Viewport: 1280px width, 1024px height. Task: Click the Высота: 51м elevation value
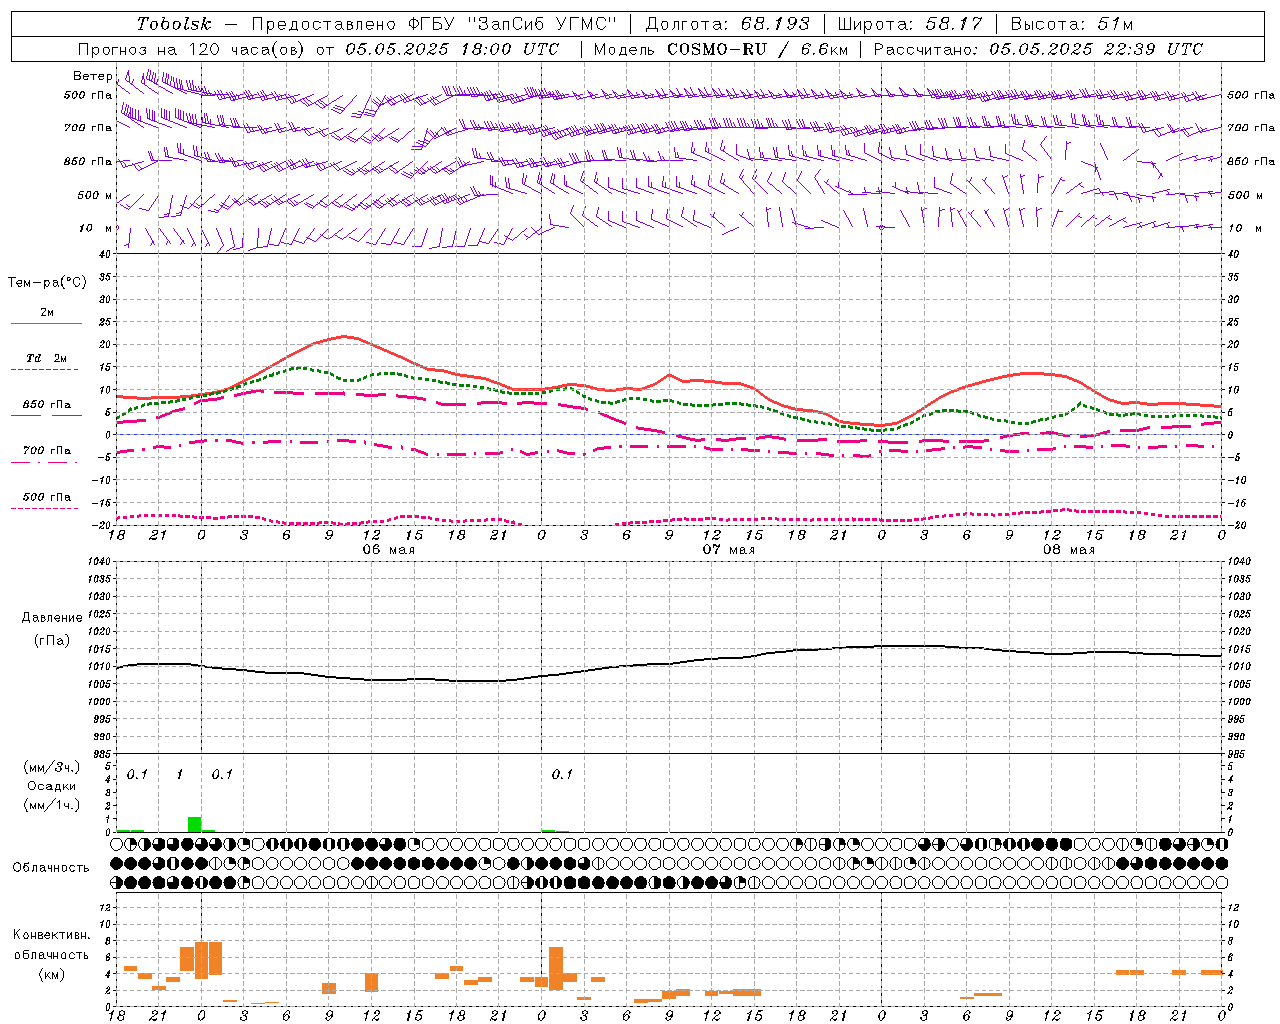point(1072,24)
